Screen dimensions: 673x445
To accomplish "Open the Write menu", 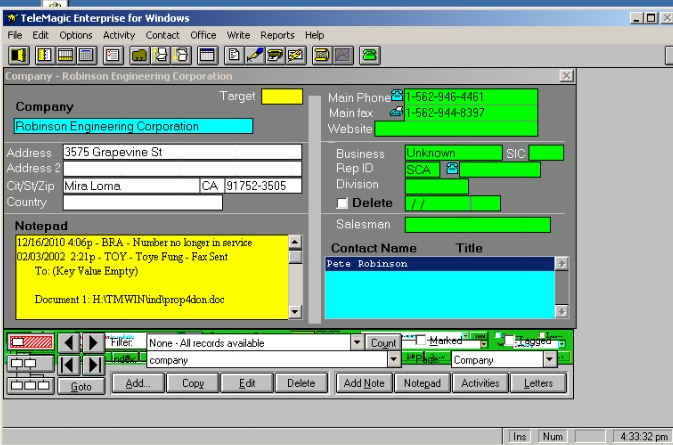I will click(x=238, y=35).
